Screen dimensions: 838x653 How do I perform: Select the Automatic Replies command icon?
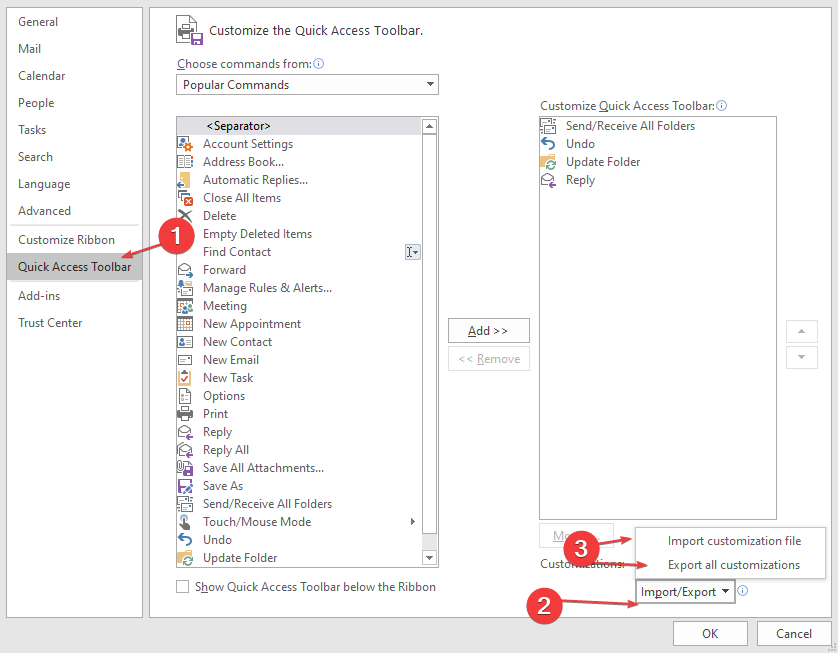click(x=184, y=180)
